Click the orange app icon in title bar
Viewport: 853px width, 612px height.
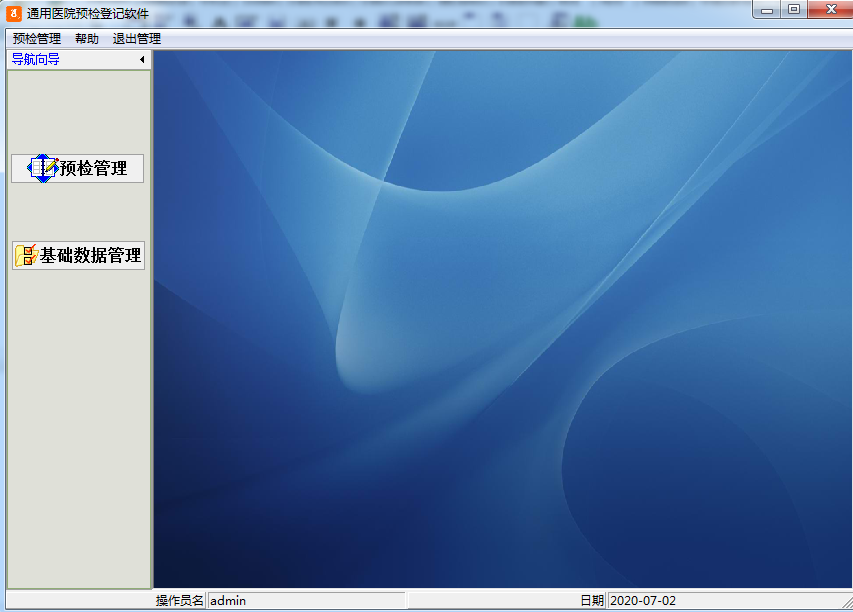point(14,13)
